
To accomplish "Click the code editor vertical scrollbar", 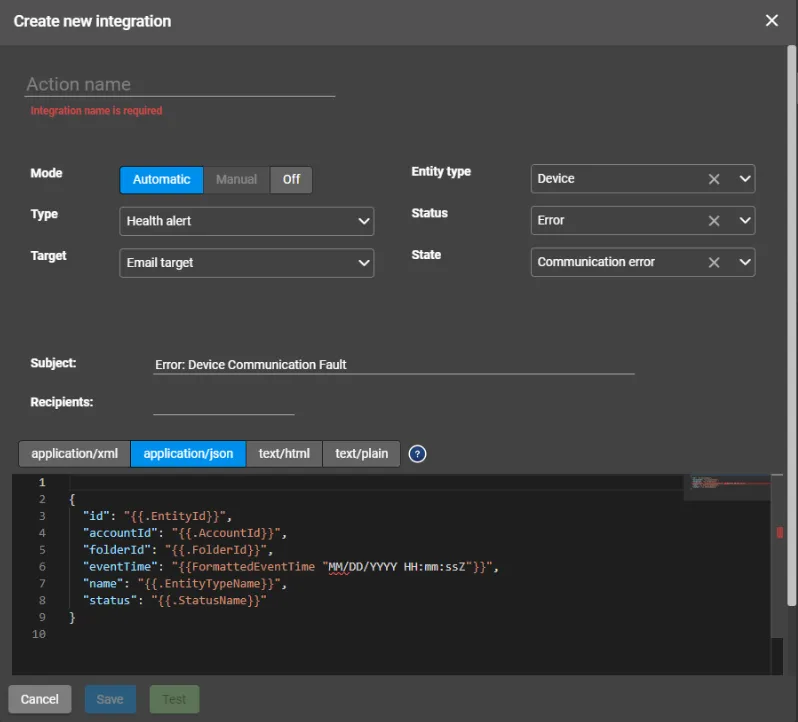I will [777, 556].
